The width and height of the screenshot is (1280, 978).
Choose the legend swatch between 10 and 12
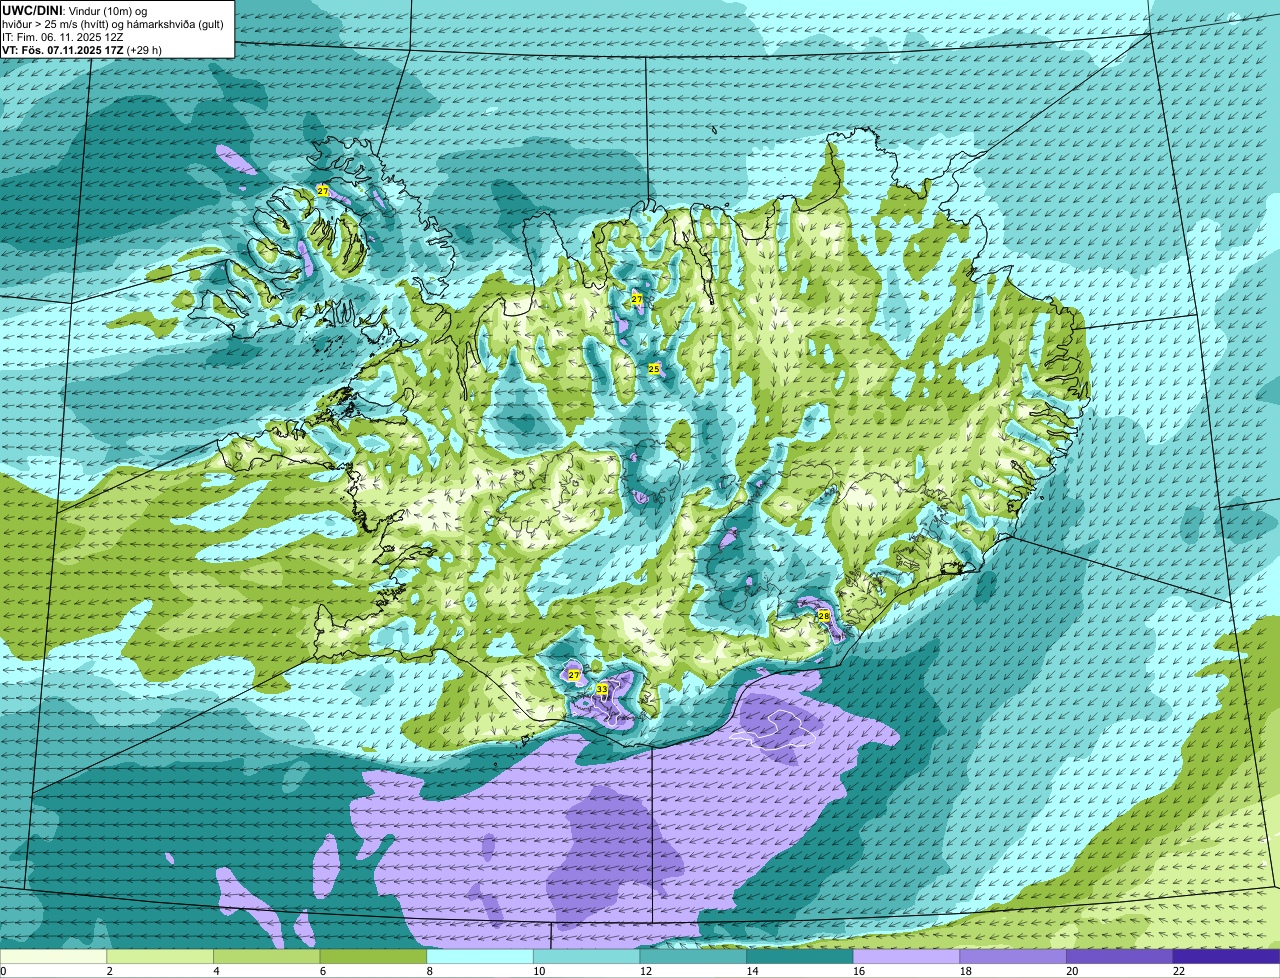[586, 957]
